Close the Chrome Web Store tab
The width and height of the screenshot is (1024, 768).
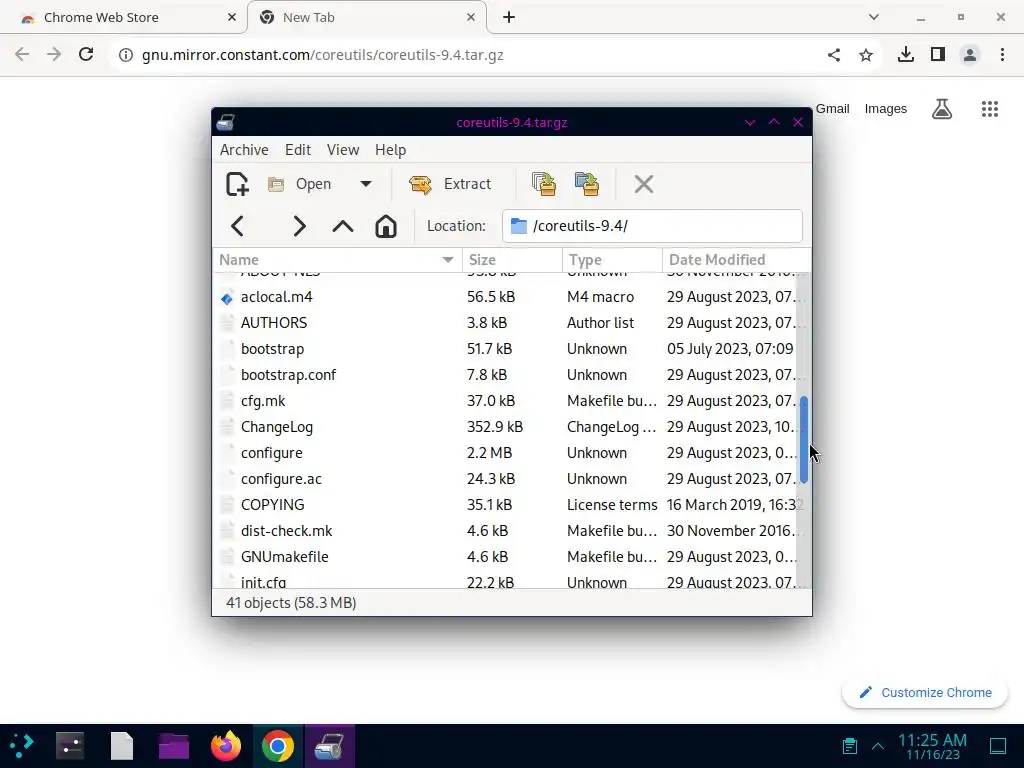232,18
